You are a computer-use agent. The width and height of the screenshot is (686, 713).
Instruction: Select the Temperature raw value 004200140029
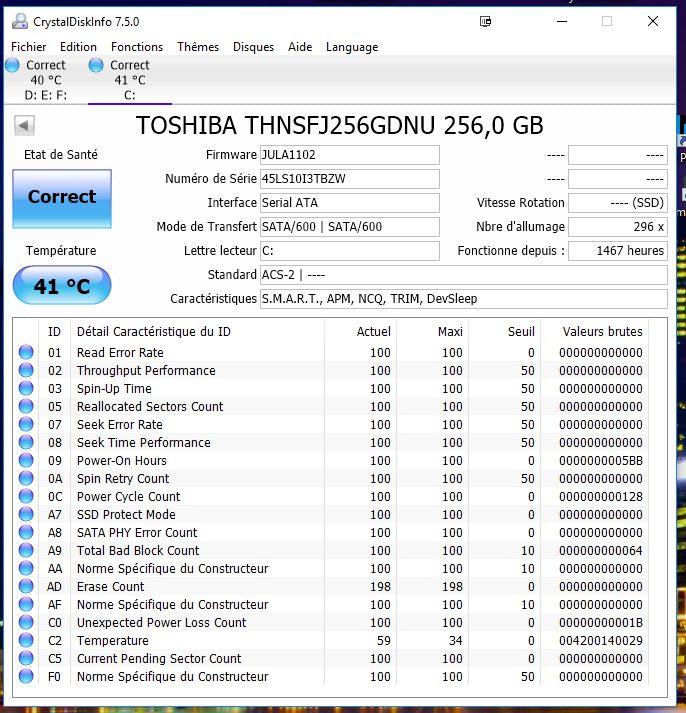click(601, 641)
